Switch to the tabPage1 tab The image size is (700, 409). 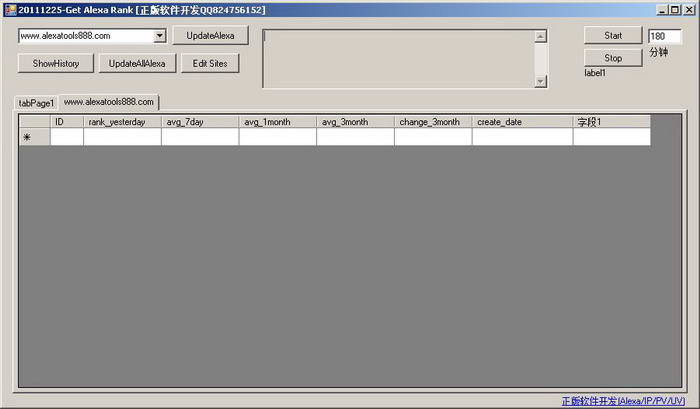click(37, 103)
